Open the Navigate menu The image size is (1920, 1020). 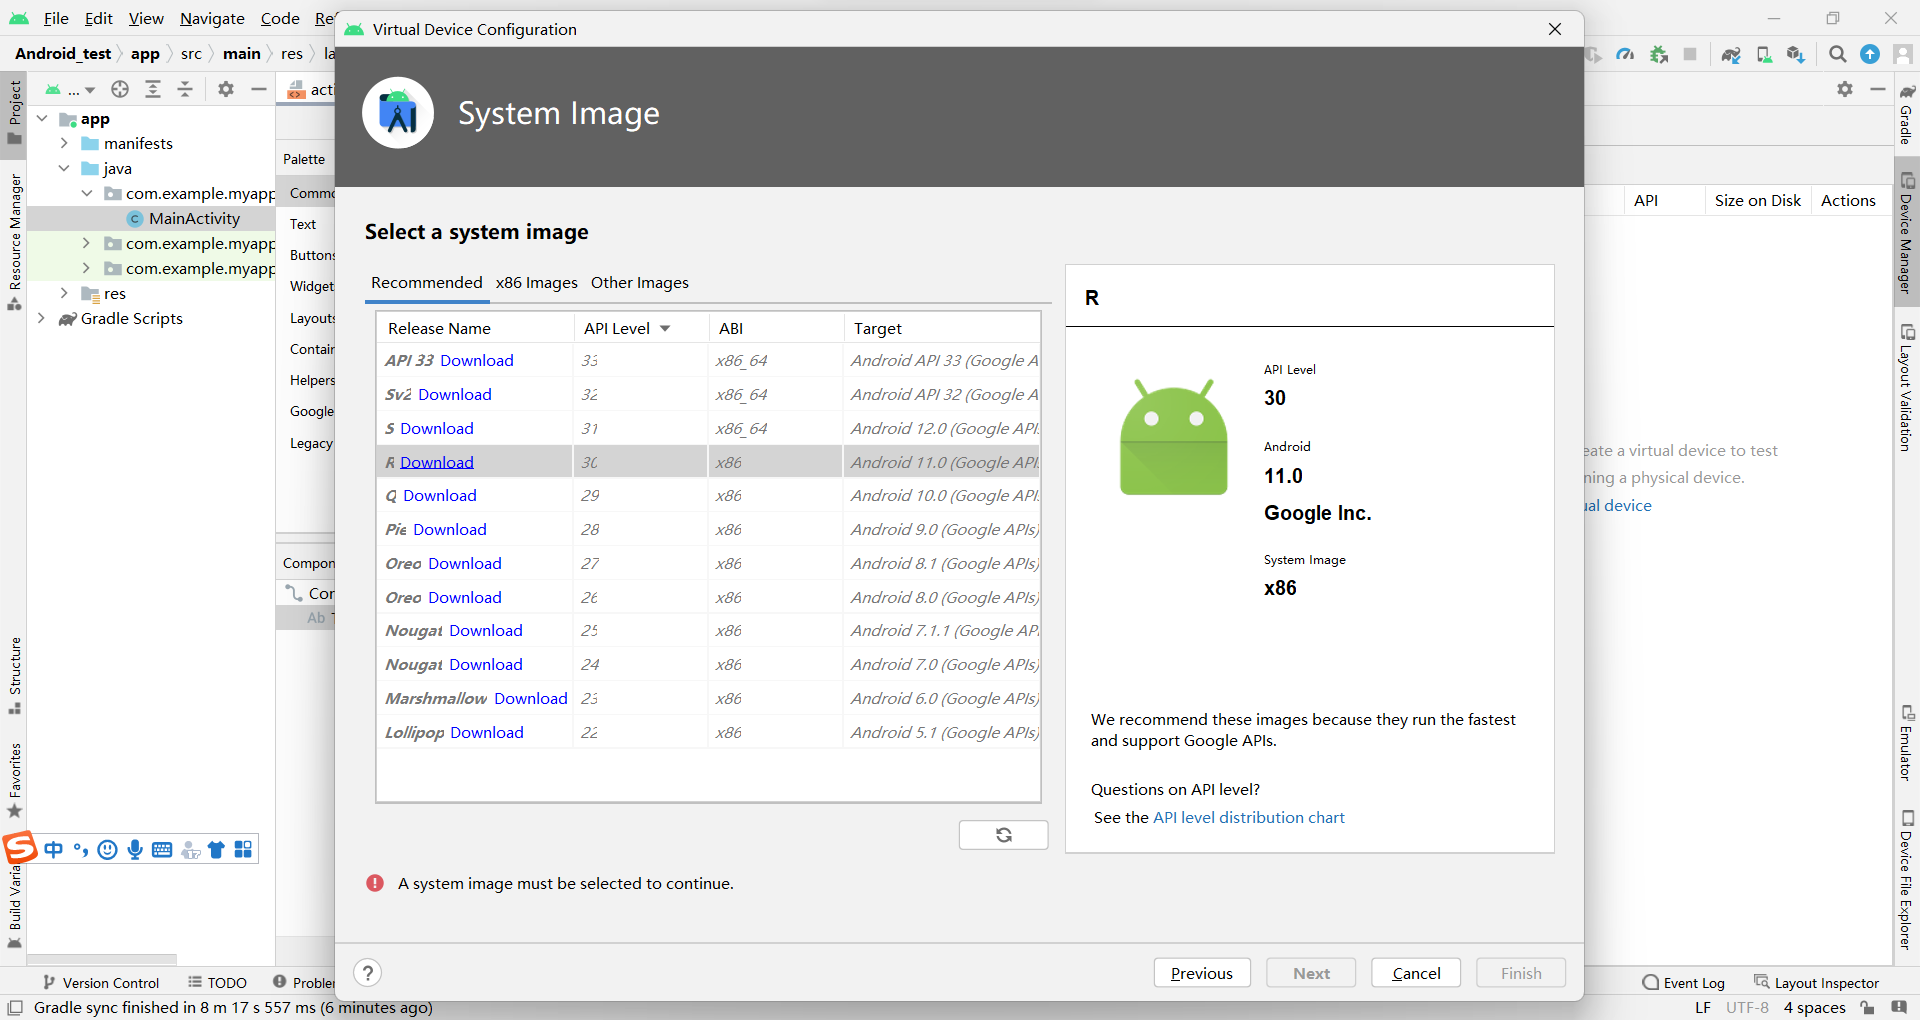[212, 18]
